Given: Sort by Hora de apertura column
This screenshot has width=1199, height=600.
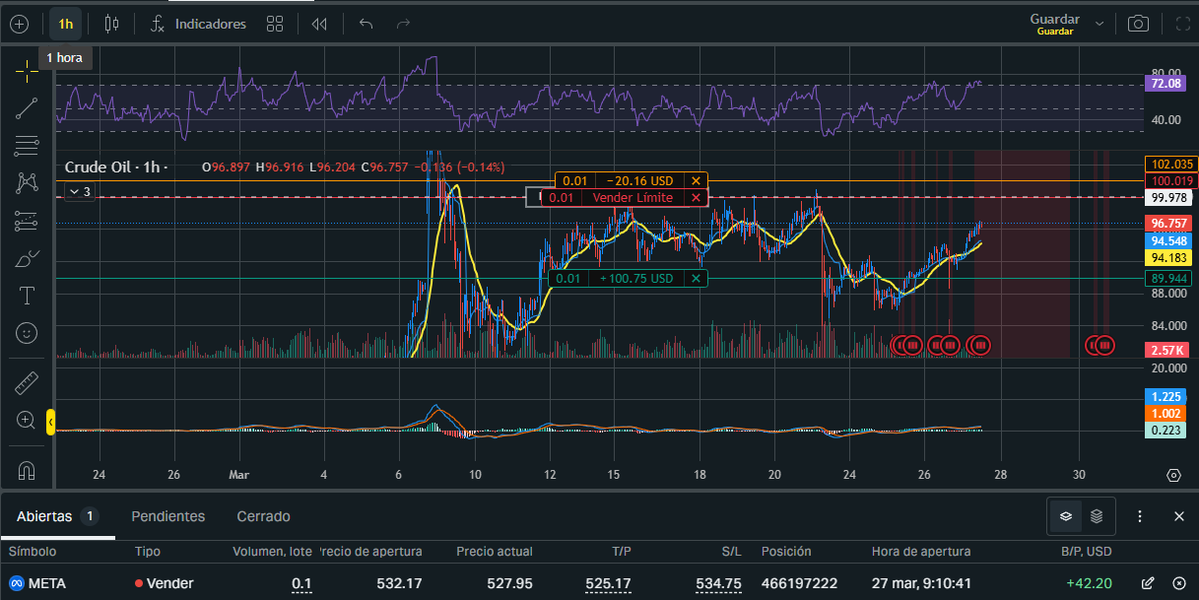Looking at the screenshot, I should (921, 551).
